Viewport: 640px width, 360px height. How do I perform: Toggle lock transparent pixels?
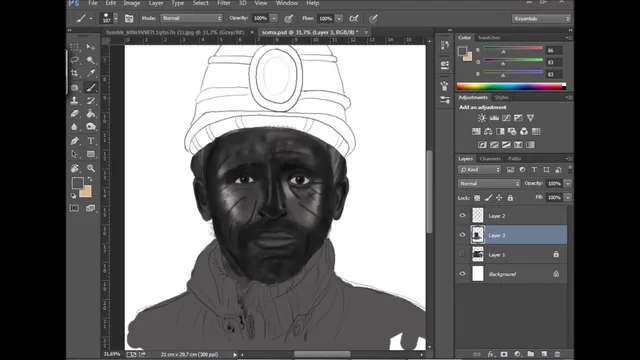pos(477,198)
